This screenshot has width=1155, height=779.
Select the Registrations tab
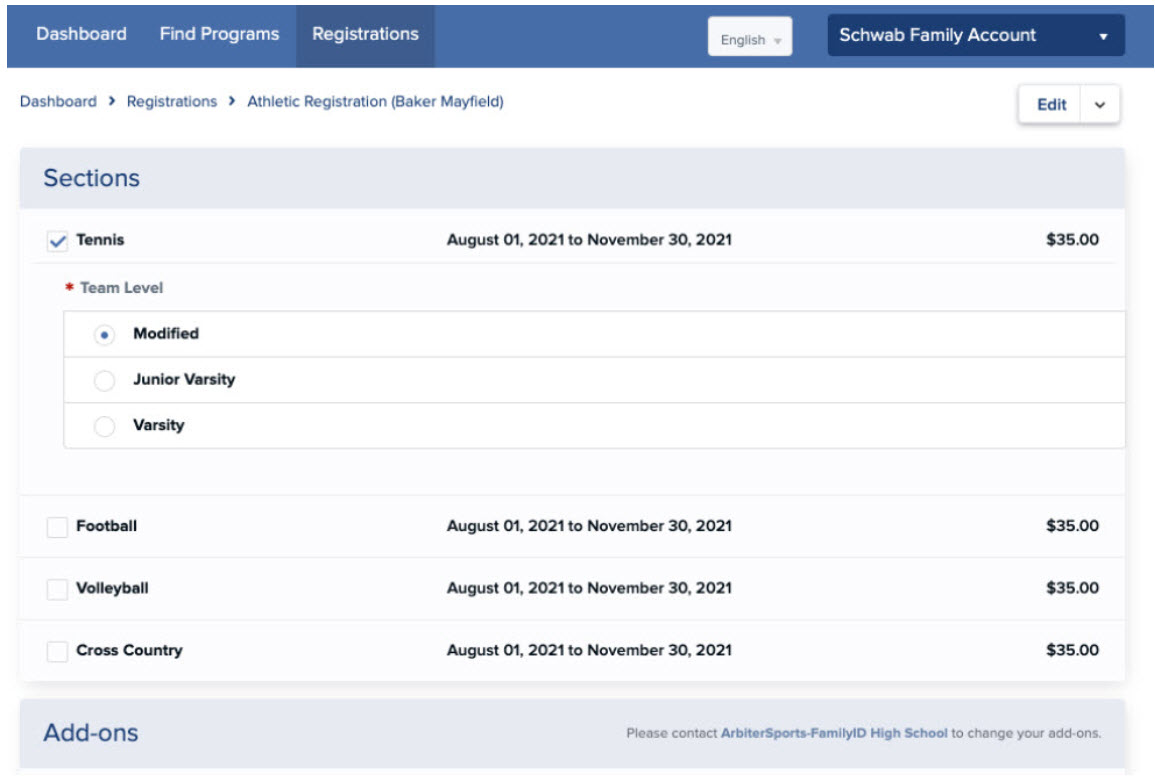click(x=365, y=34)
